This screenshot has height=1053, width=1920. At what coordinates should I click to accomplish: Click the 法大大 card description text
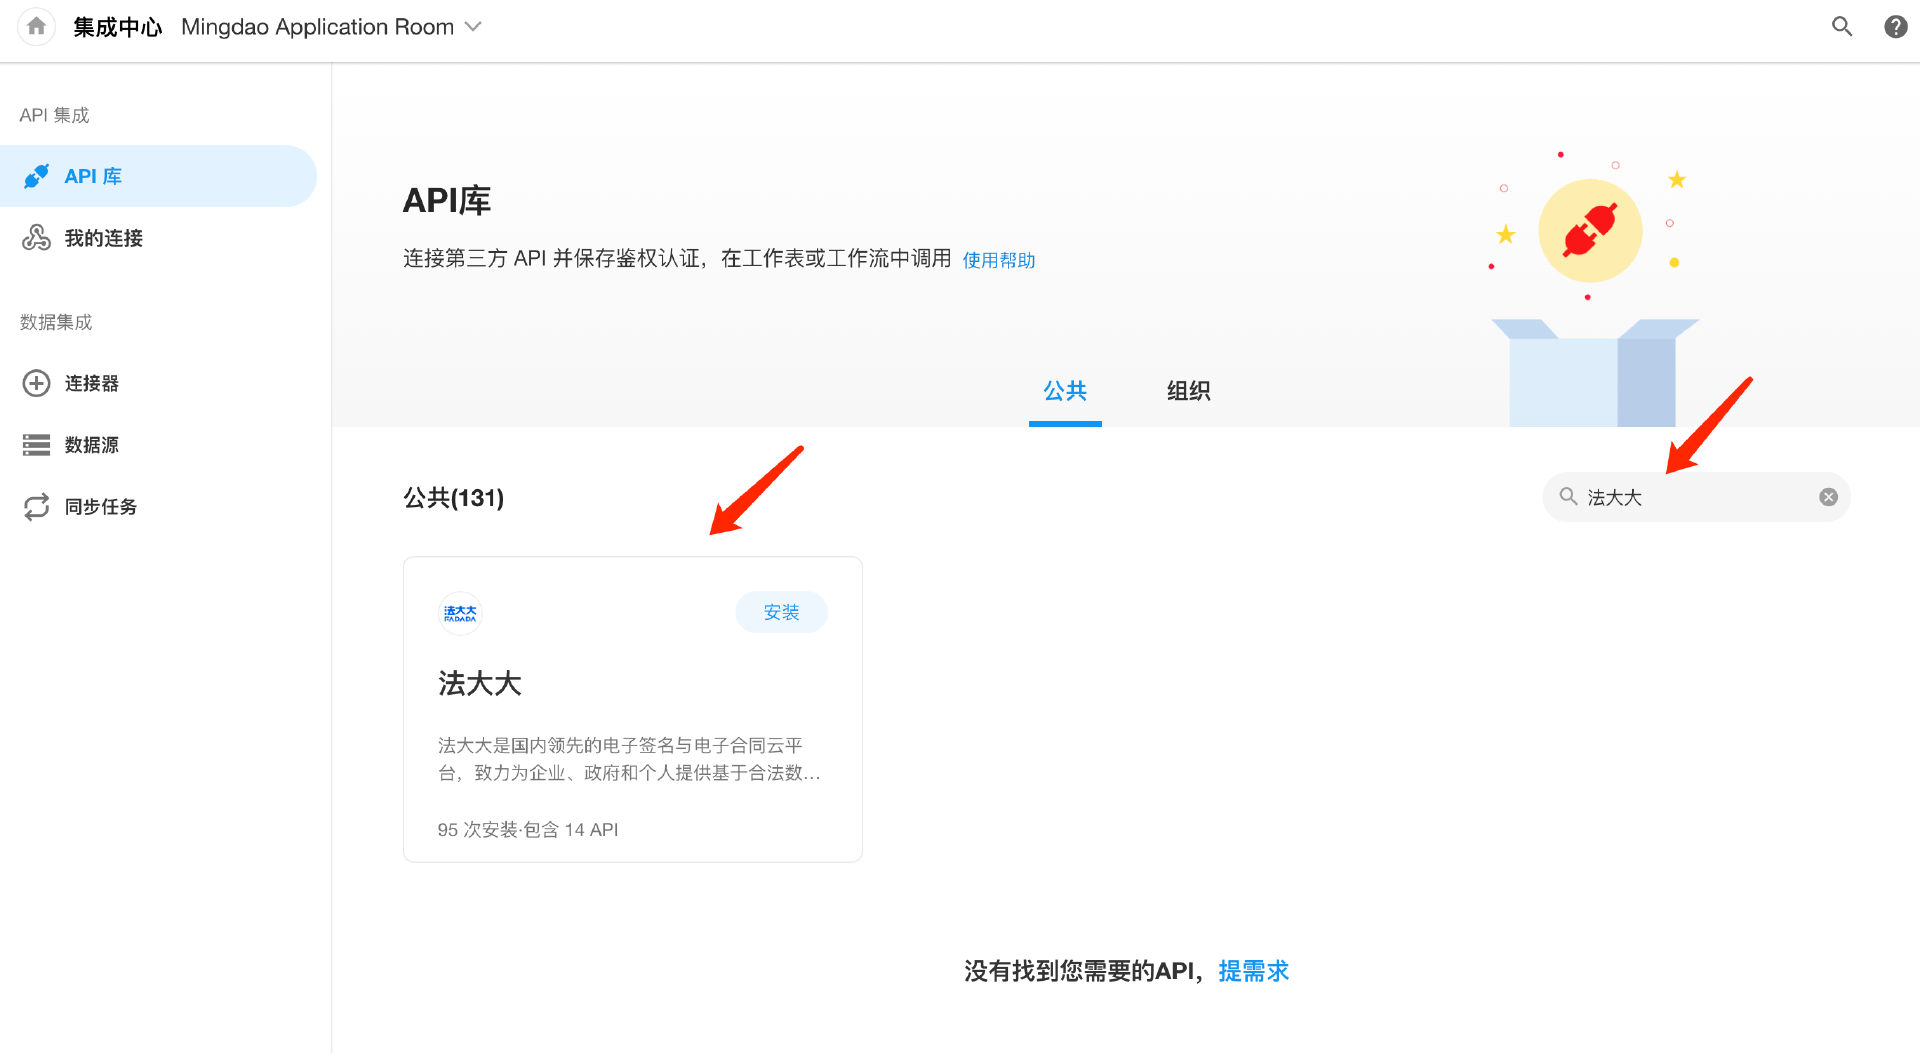pos(629,759)
